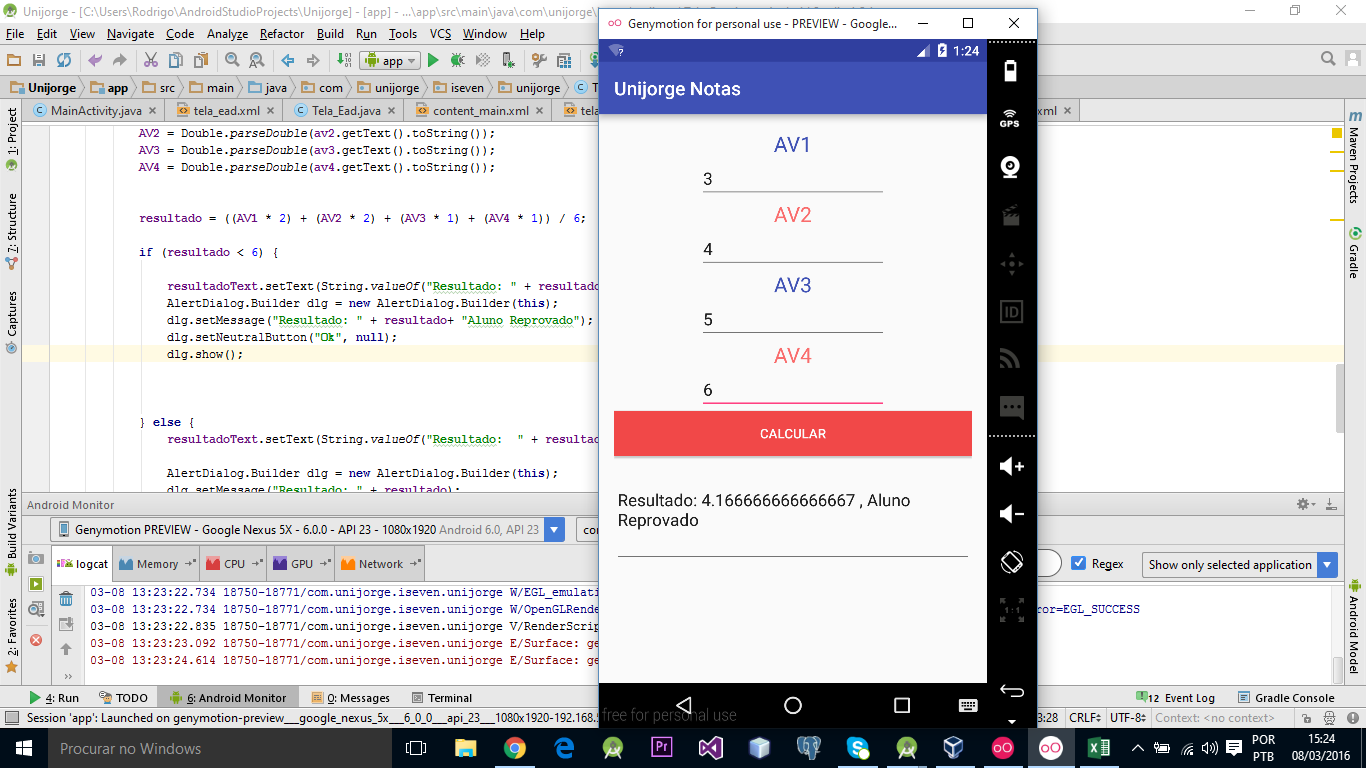Increase emulator volume
This screenshot has width=1366, height=768.
tap(1011, 467)
